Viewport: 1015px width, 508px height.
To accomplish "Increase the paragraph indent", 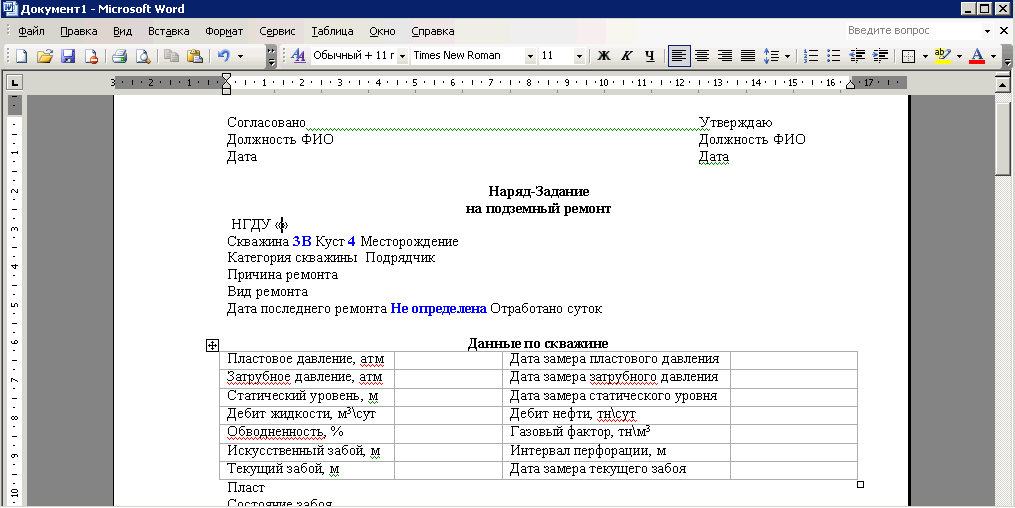I will click(x=880, y=56).
